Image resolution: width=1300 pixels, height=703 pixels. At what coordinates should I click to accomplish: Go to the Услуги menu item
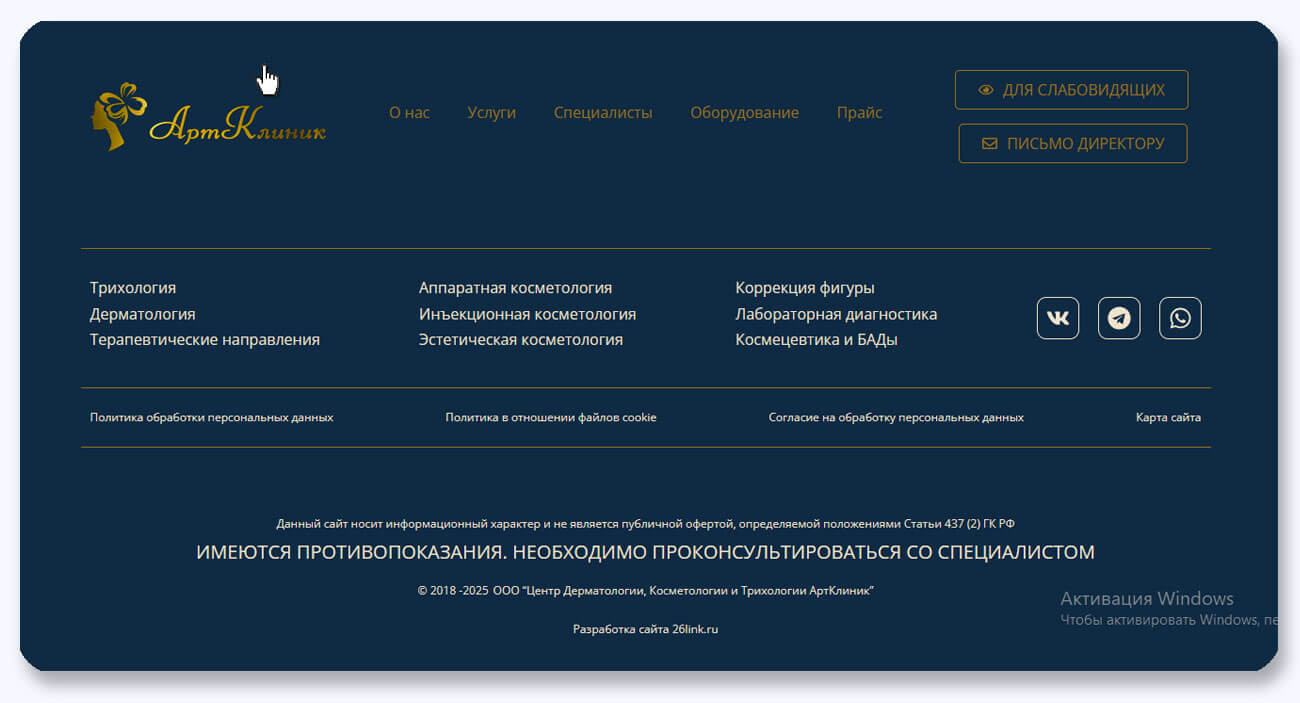click(491, 113)
